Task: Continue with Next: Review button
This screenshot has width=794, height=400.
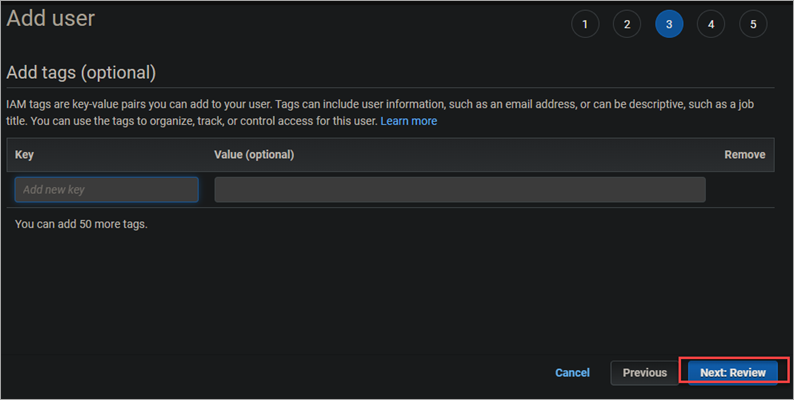Action: pos(733,373)
